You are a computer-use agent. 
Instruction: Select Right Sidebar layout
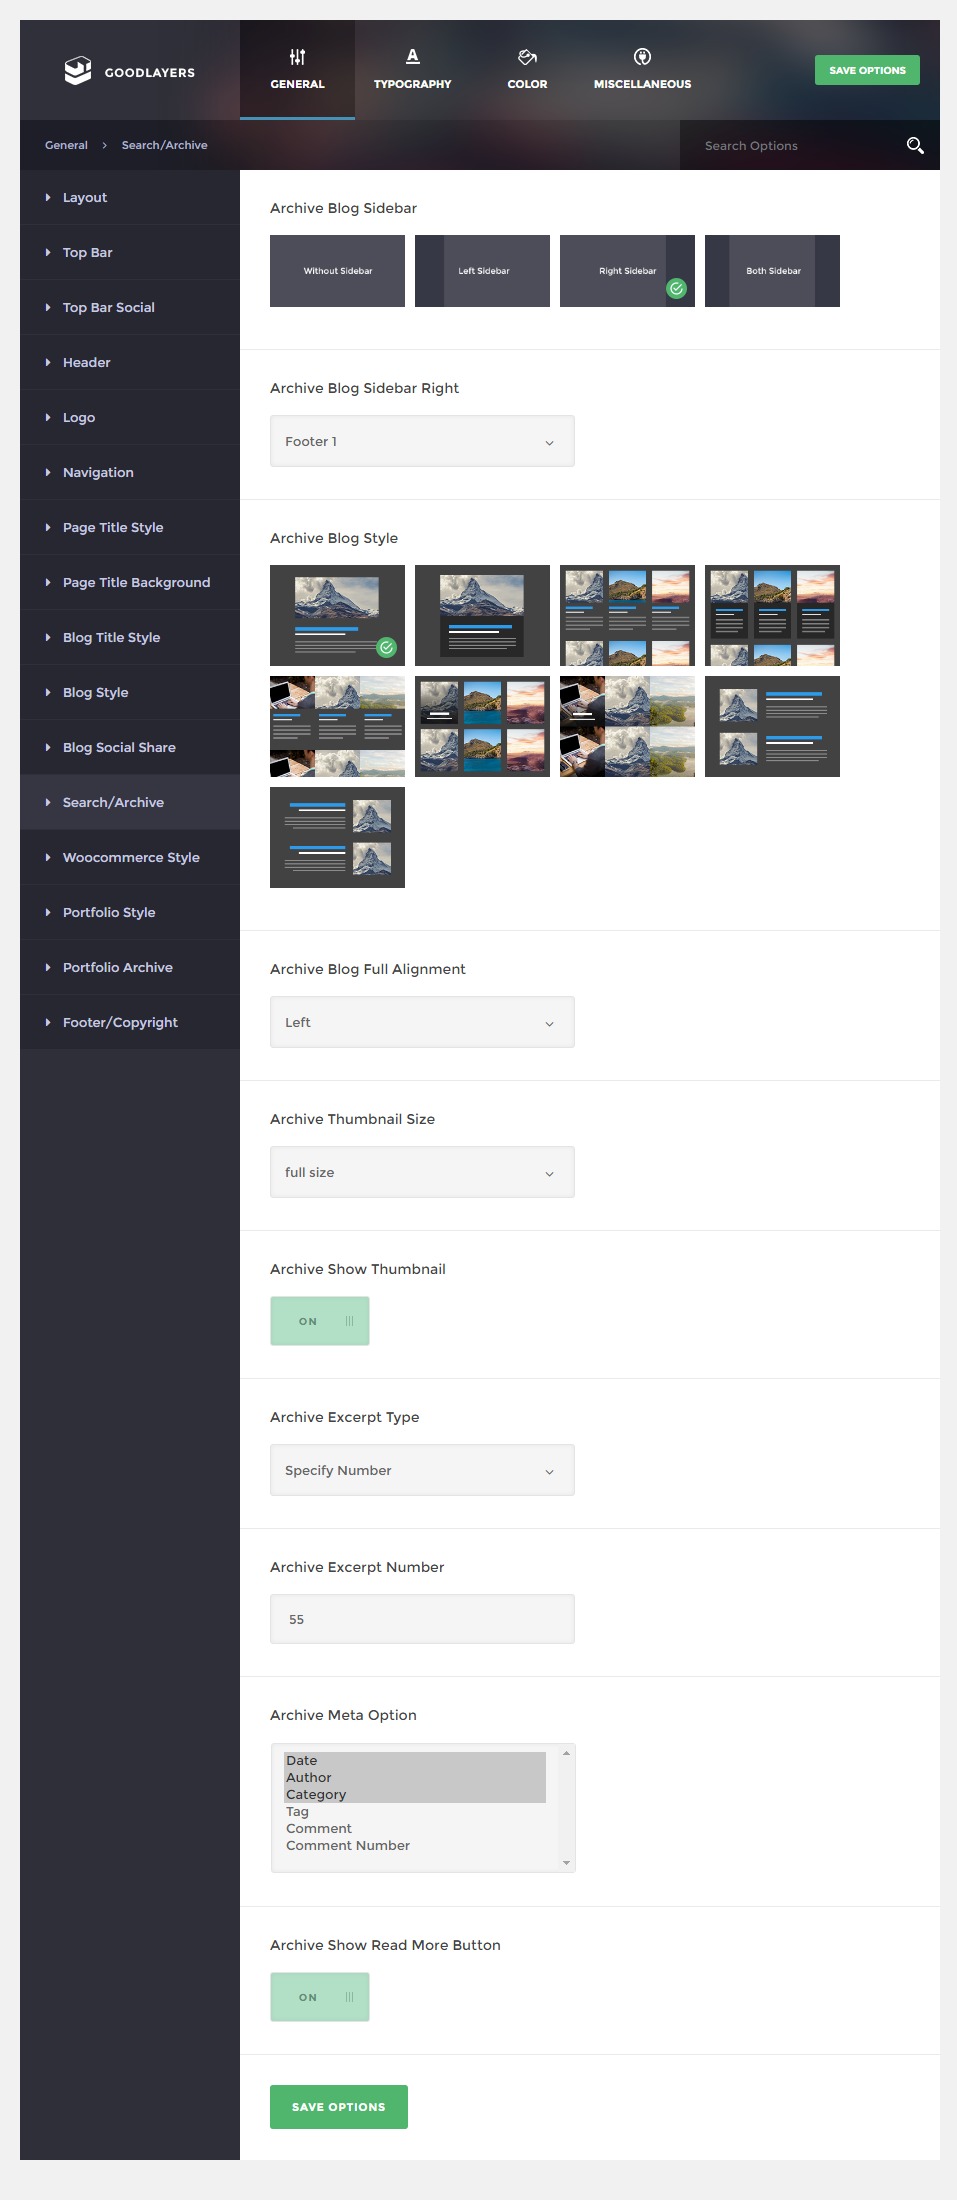tap(627, 271)
